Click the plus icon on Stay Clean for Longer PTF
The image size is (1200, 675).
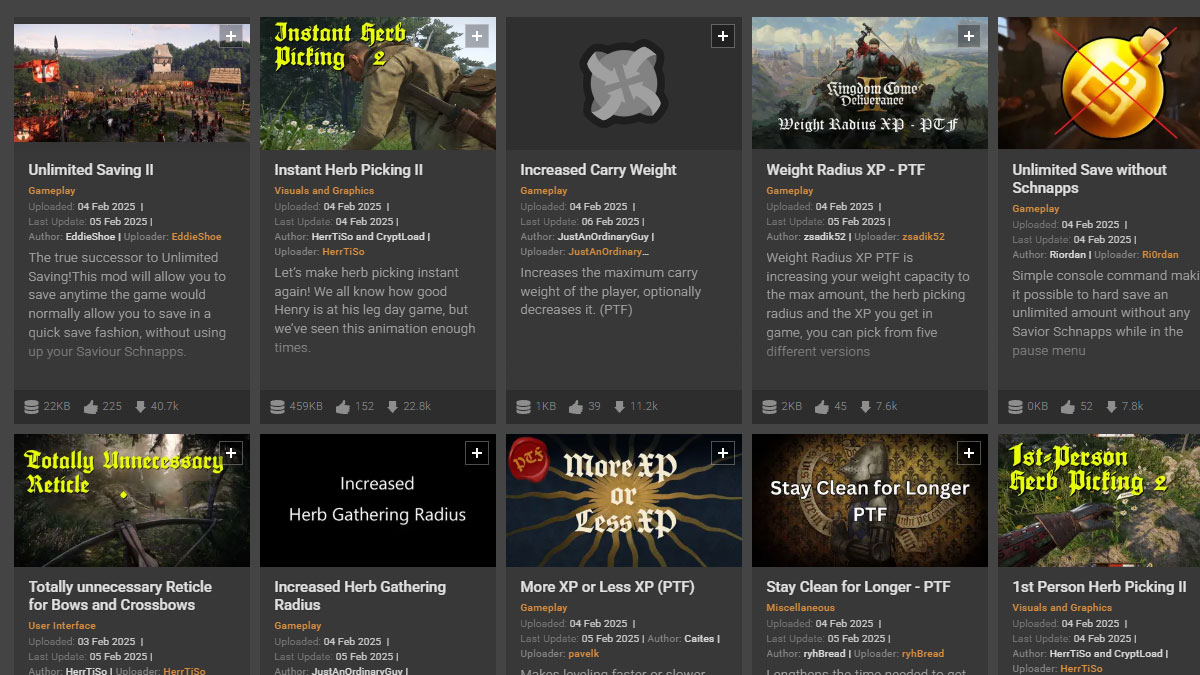pos(968,453)
